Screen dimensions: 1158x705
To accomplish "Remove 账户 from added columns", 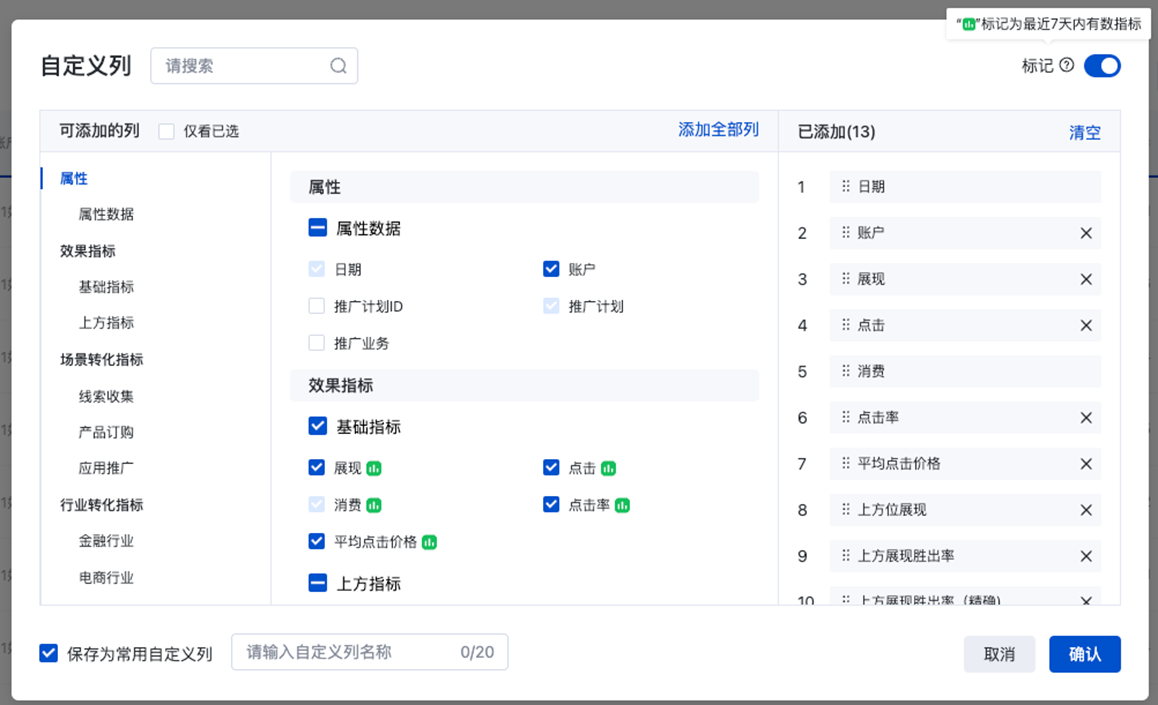I will 1086,233.
